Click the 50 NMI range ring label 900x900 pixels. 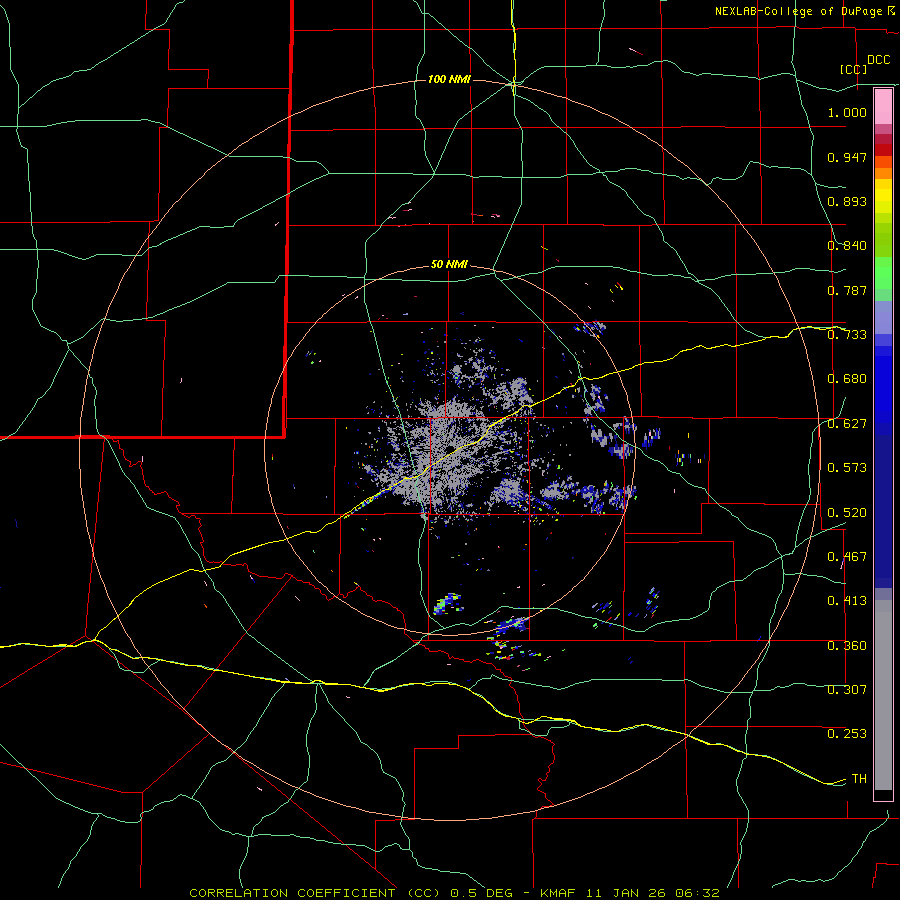(x=449, y=265)
